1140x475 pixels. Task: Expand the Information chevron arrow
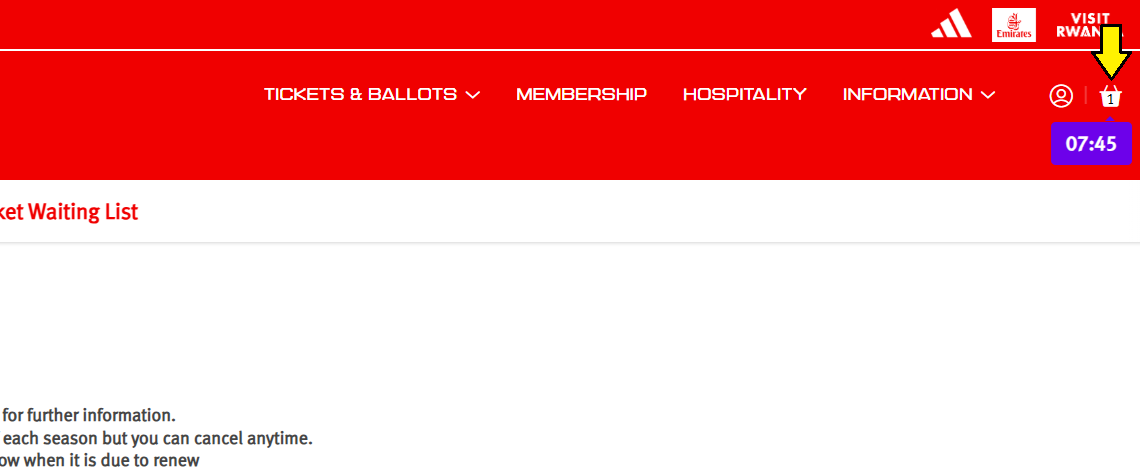pyautogui.click(x=988, y=95)
